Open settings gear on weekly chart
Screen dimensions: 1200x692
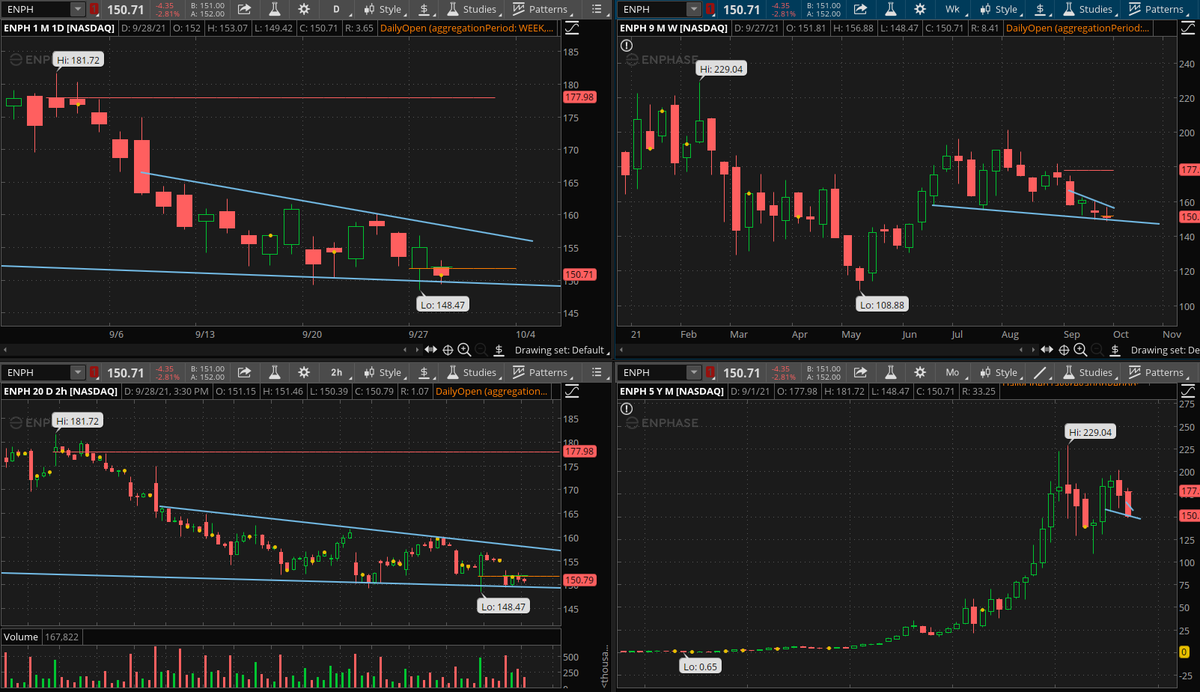point(920,9)
